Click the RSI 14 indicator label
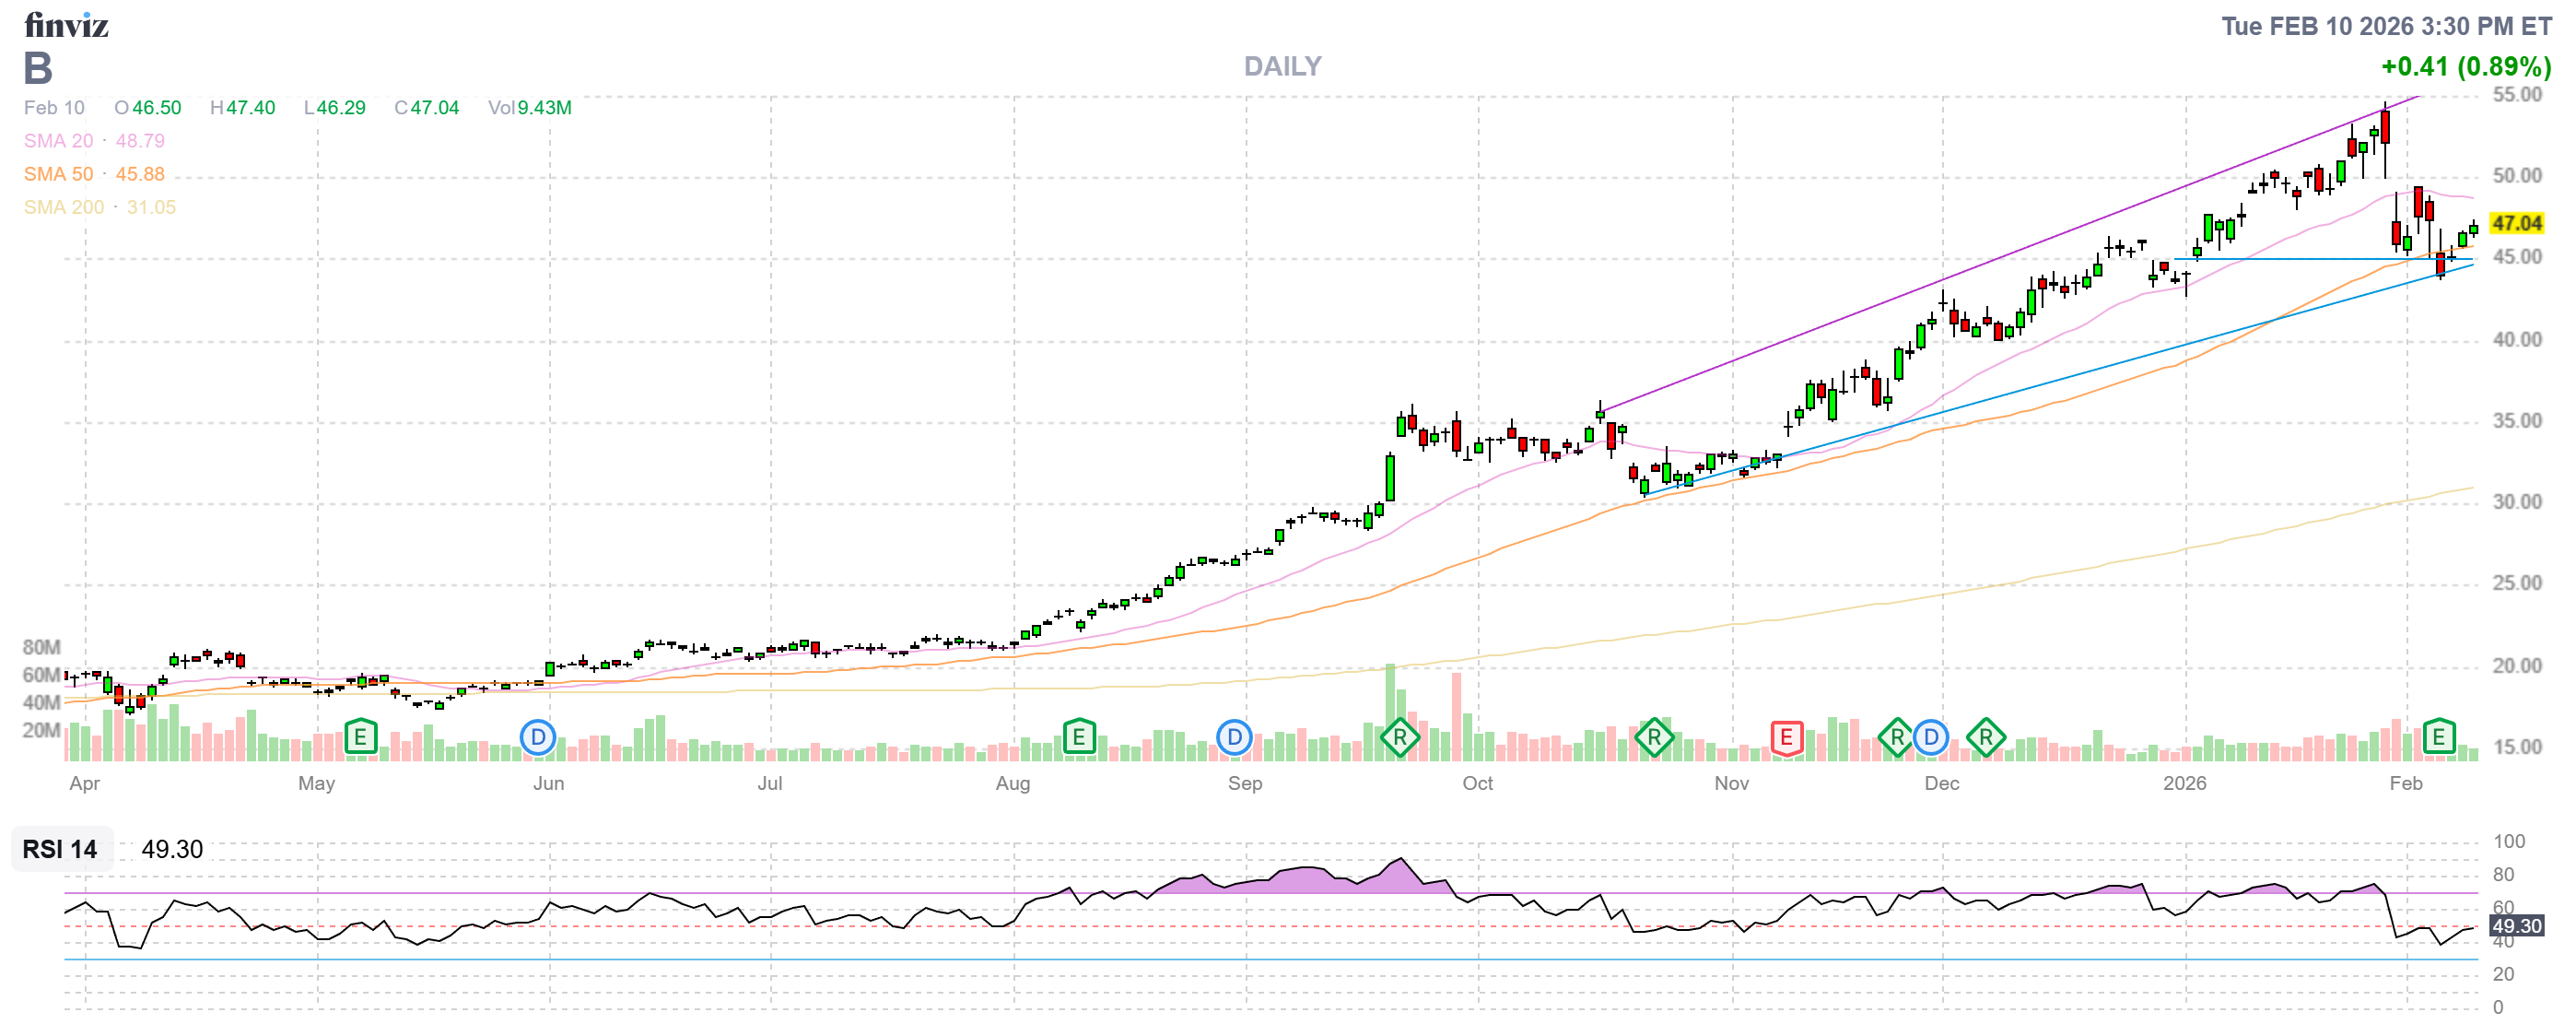This screenshot has height=1036, width=2576. (60, 849)
